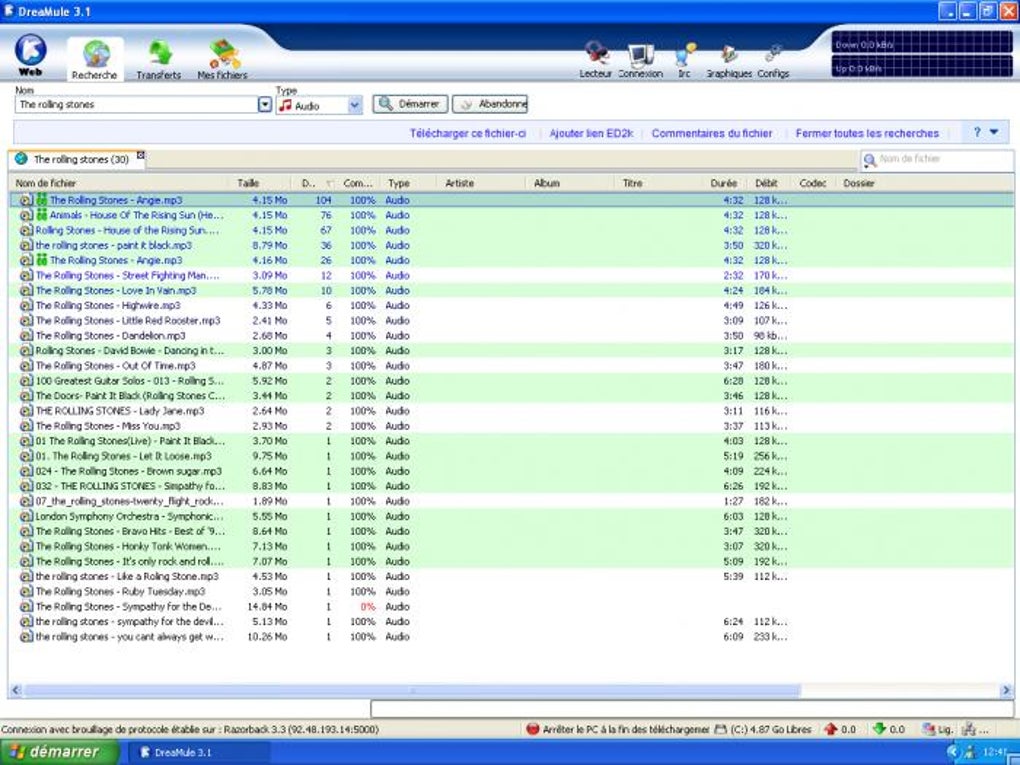Open the Irc chat icon

pyautogui.click(x=684, y=60)
